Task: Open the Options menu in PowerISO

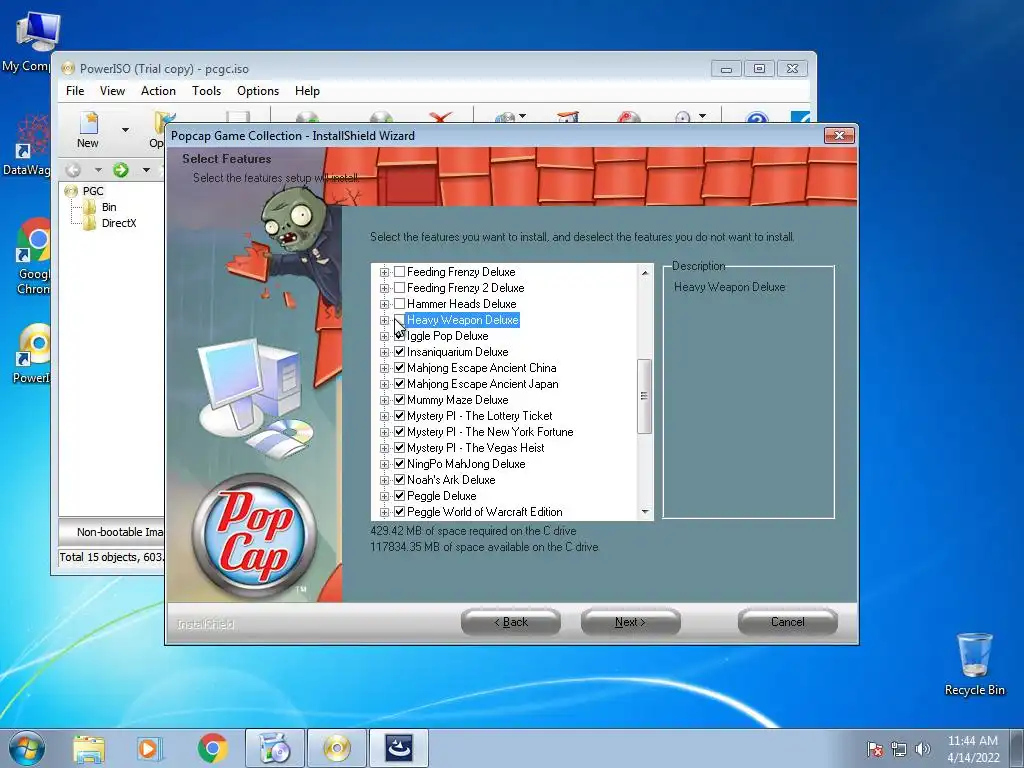Action: (x=258, y=91)
